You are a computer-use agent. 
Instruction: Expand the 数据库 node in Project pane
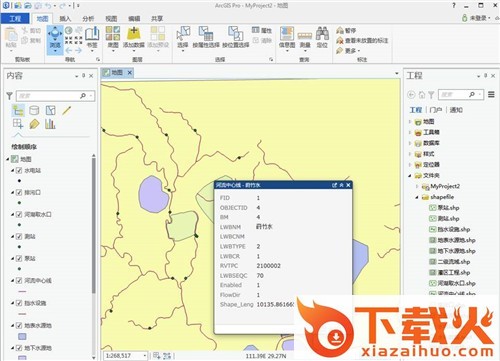click(x=410, y=143)
